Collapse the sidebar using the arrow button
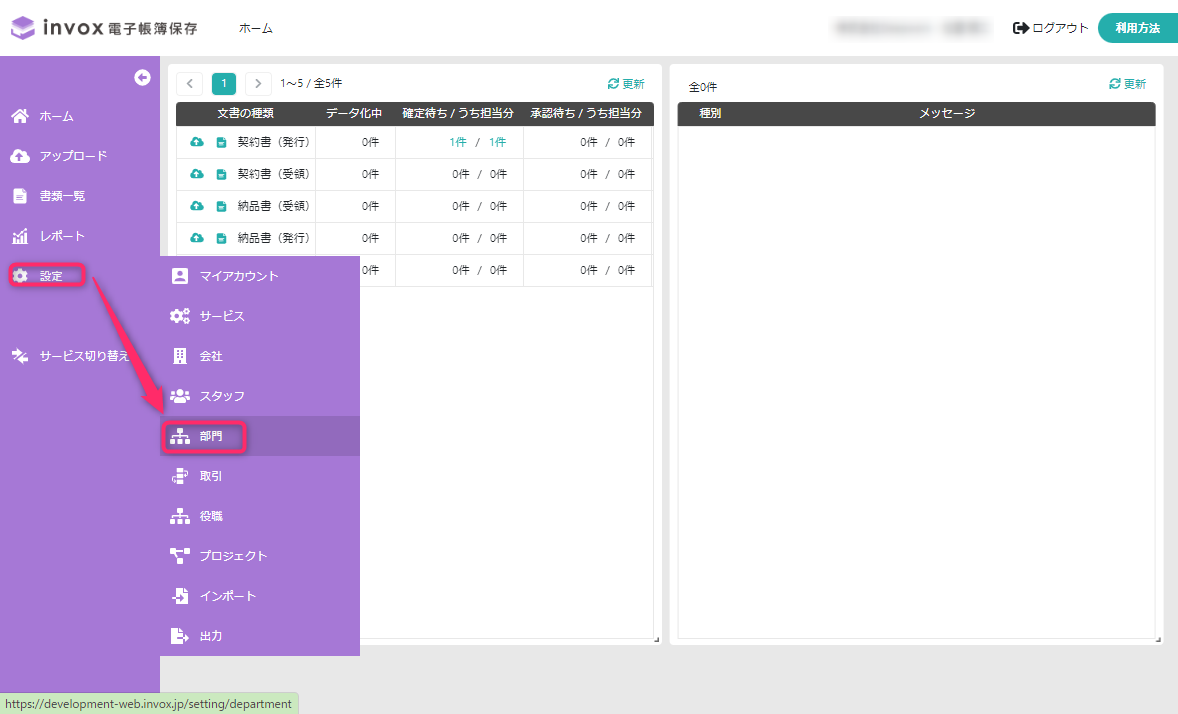 [x=142, y=77]
